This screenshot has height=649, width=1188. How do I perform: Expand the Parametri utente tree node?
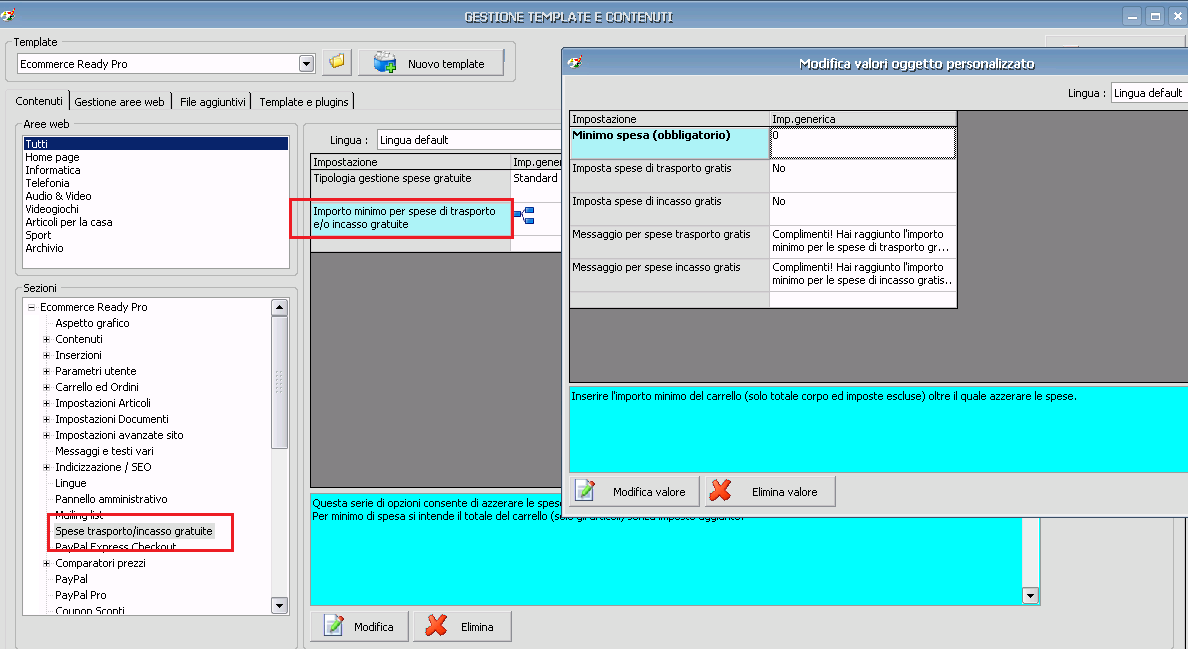tap(46, 371)
